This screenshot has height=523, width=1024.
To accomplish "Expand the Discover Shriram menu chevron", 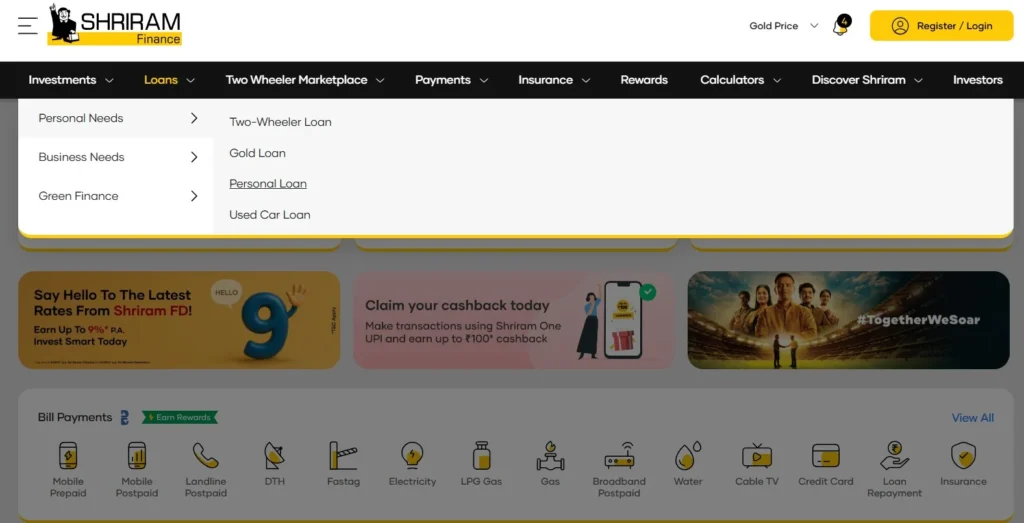I will (918, 80).
